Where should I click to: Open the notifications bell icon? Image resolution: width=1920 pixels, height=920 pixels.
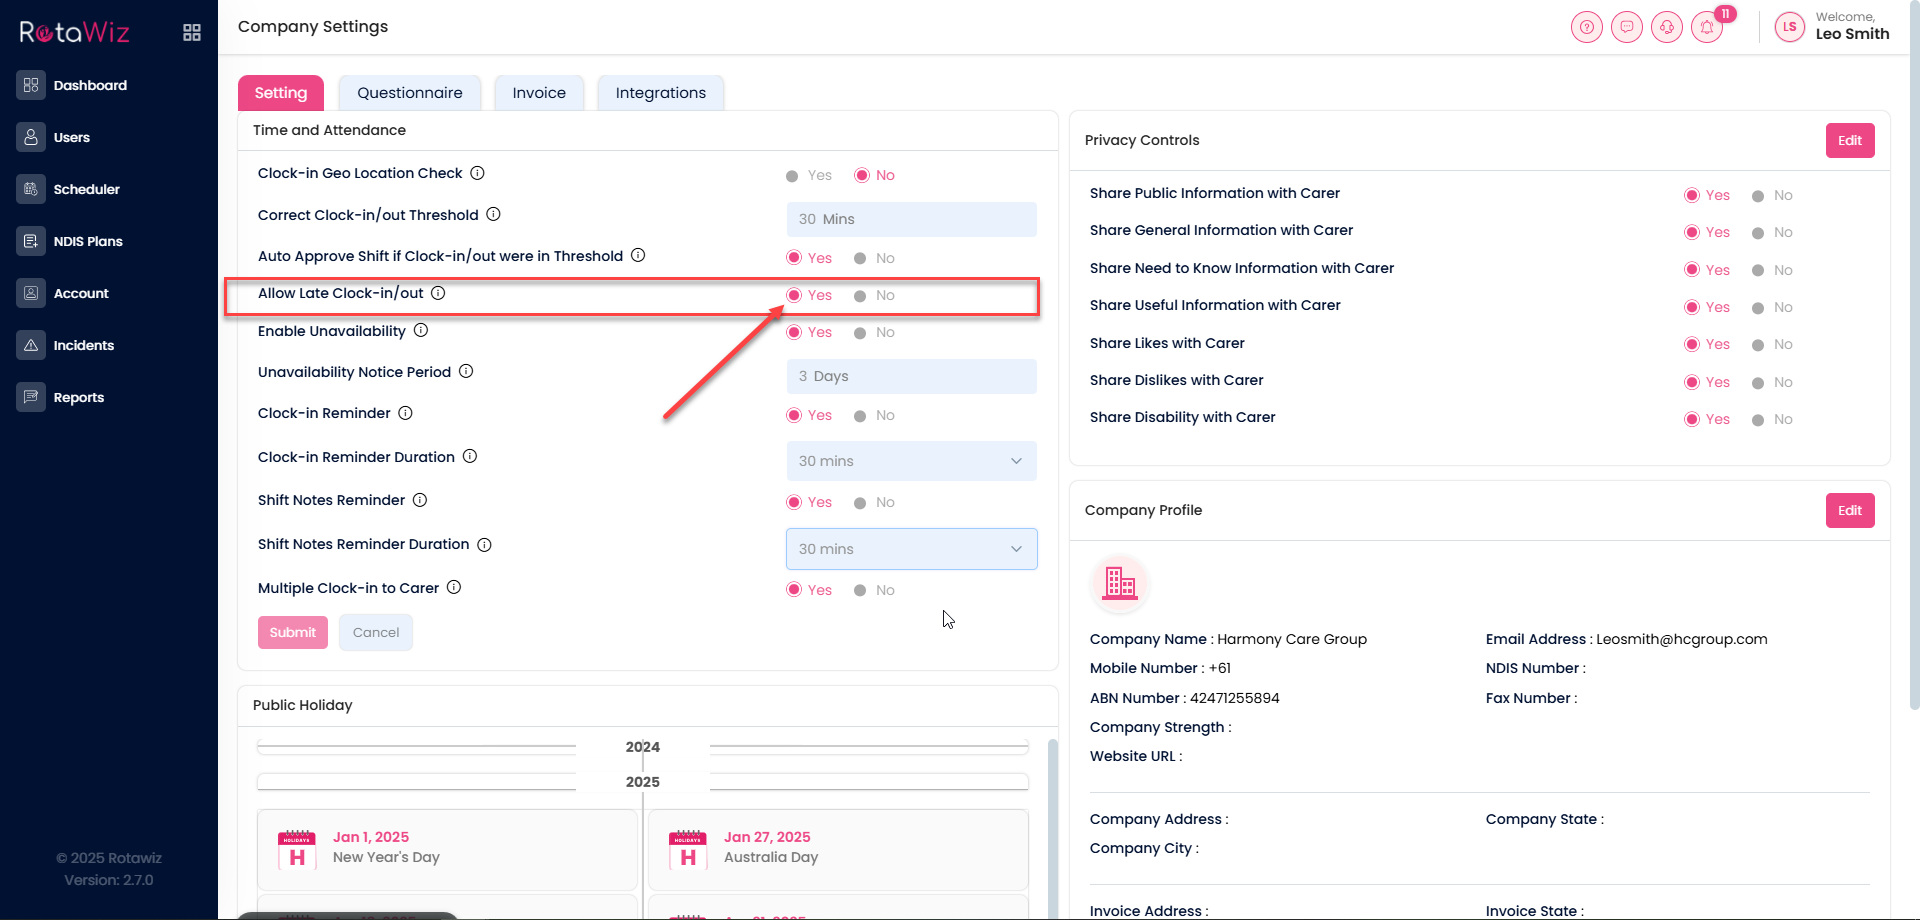coord(1707,27)
